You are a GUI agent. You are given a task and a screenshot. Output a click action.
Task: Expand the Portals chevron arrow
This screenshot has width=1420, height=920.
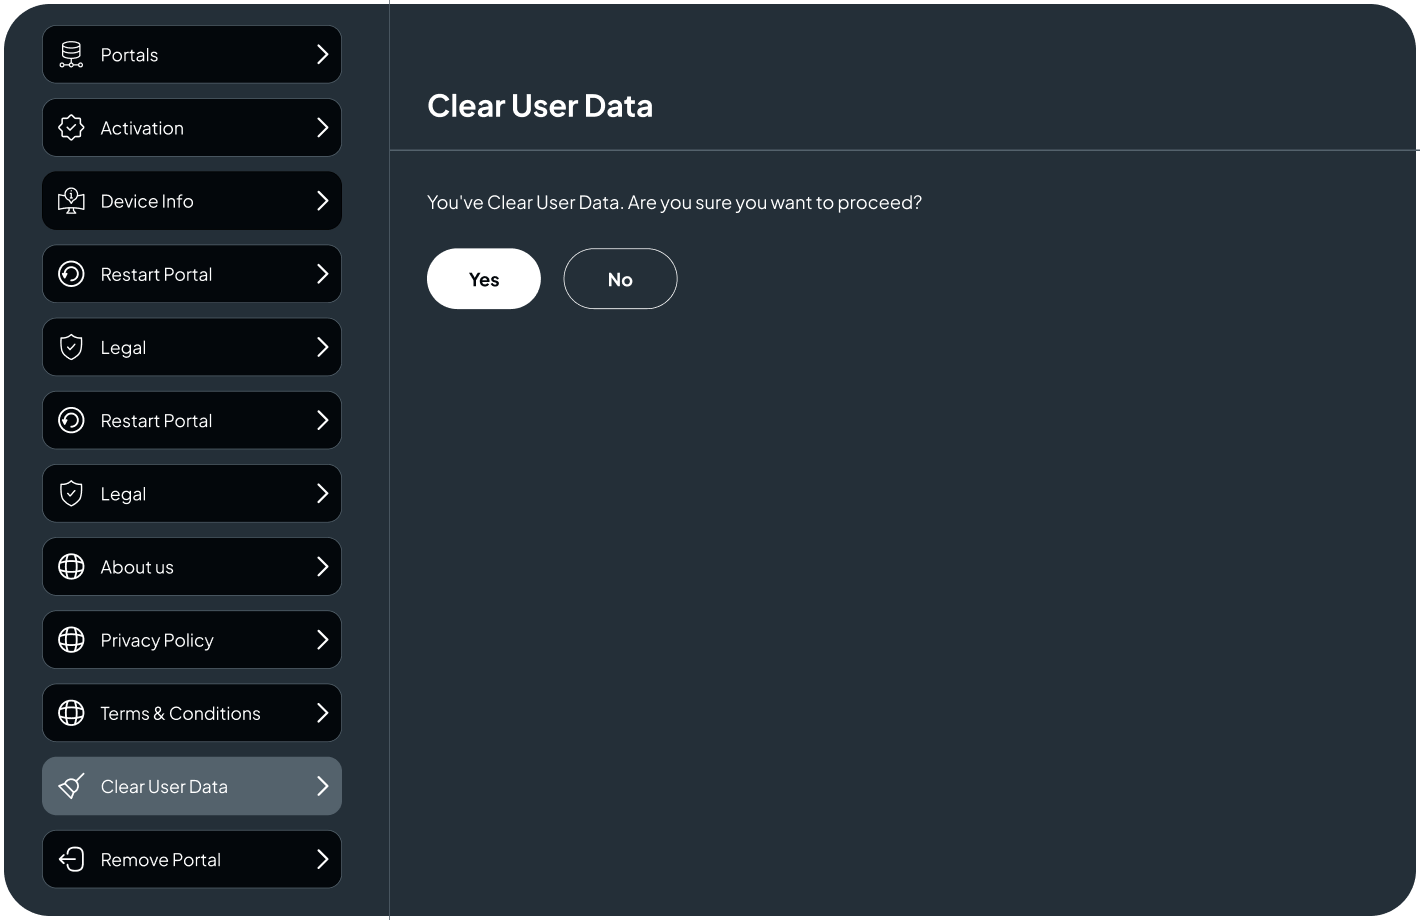coord(322,55)
